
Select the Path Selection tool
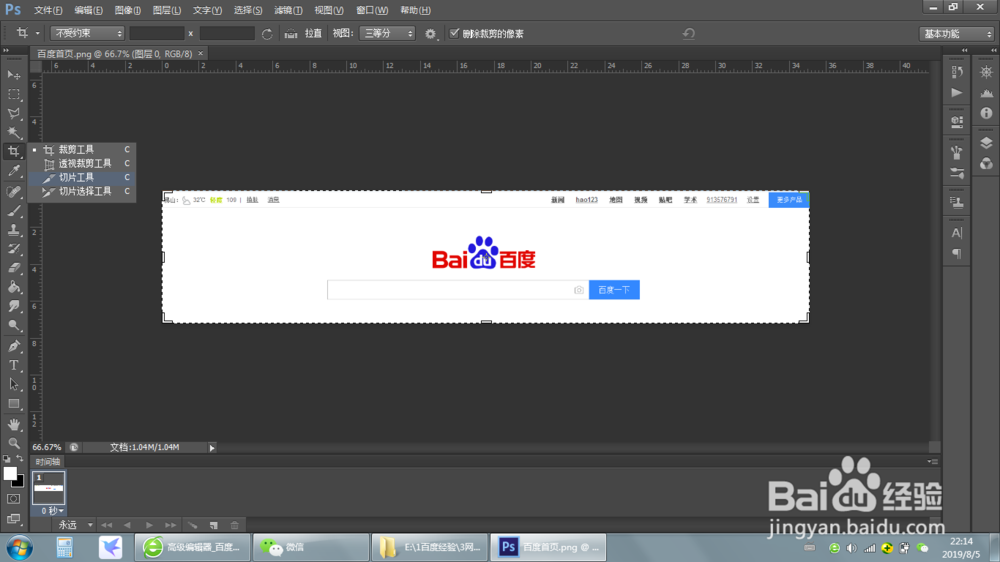(13, 385)
